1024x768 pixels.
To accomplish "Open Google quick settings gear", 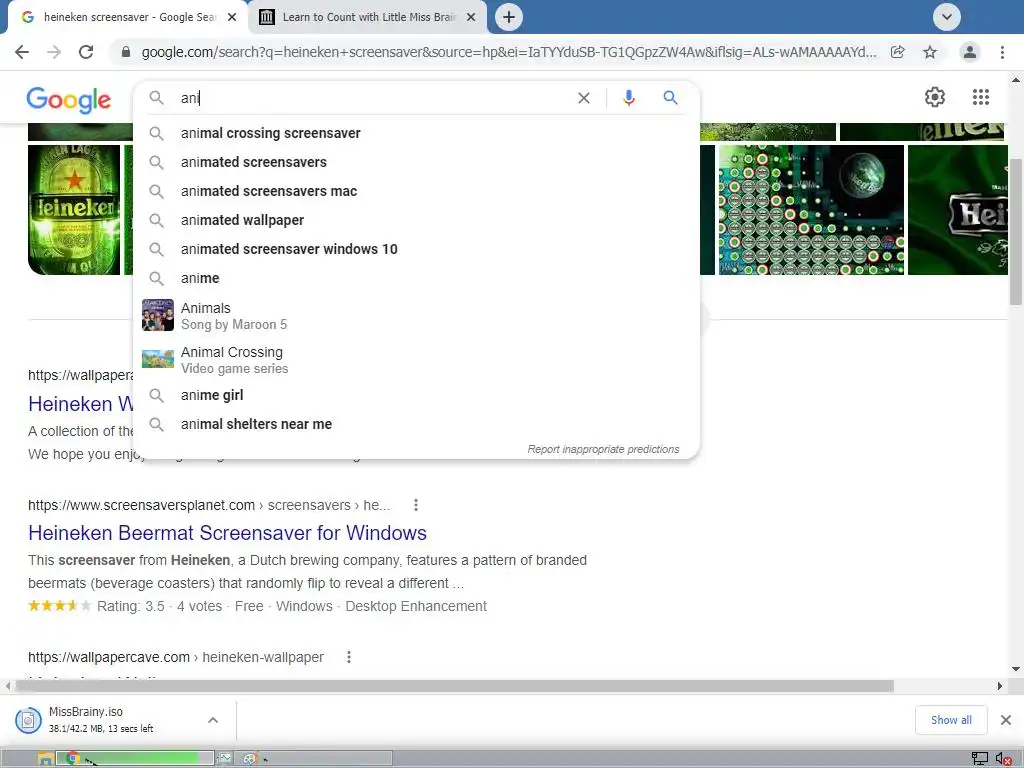I will coord(935,97).
